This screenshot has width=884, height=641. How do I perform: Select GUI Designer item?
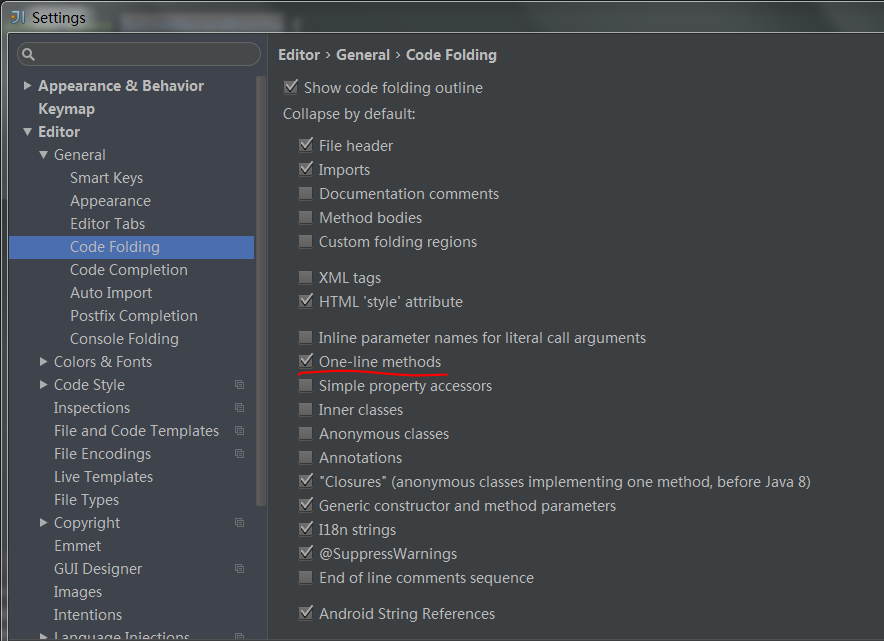[98, 569]
